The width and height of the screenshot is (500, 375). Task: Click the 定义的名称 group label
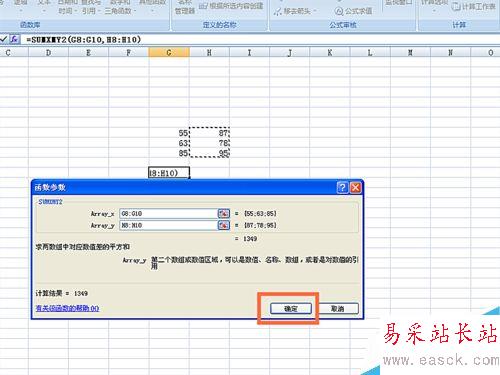(219, 25)
